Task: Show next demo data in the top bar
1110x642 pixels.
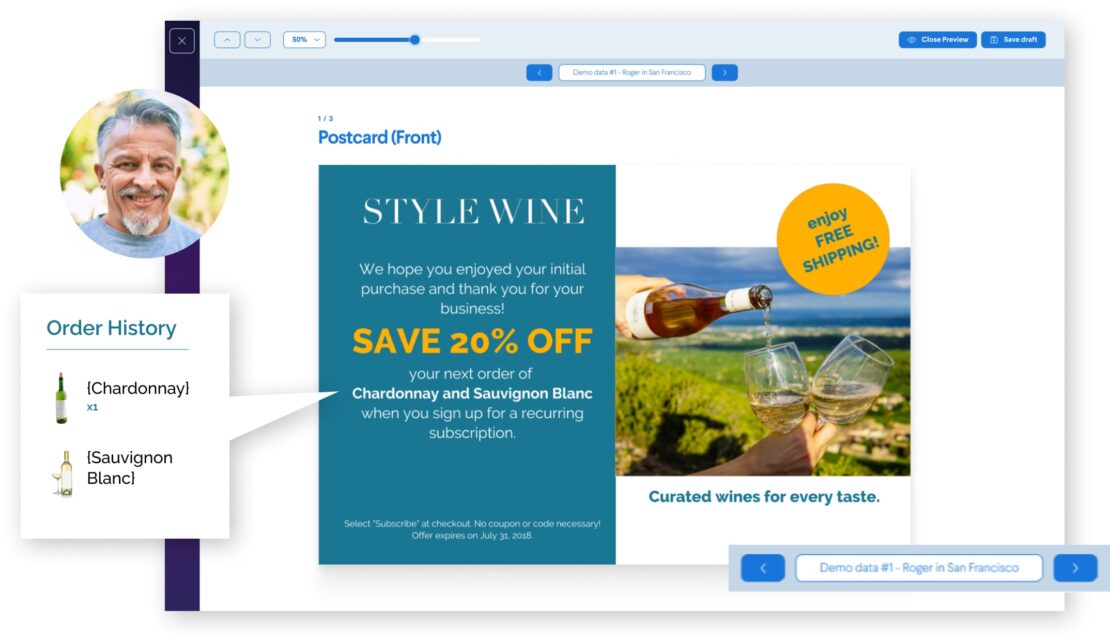Action: 724,72
